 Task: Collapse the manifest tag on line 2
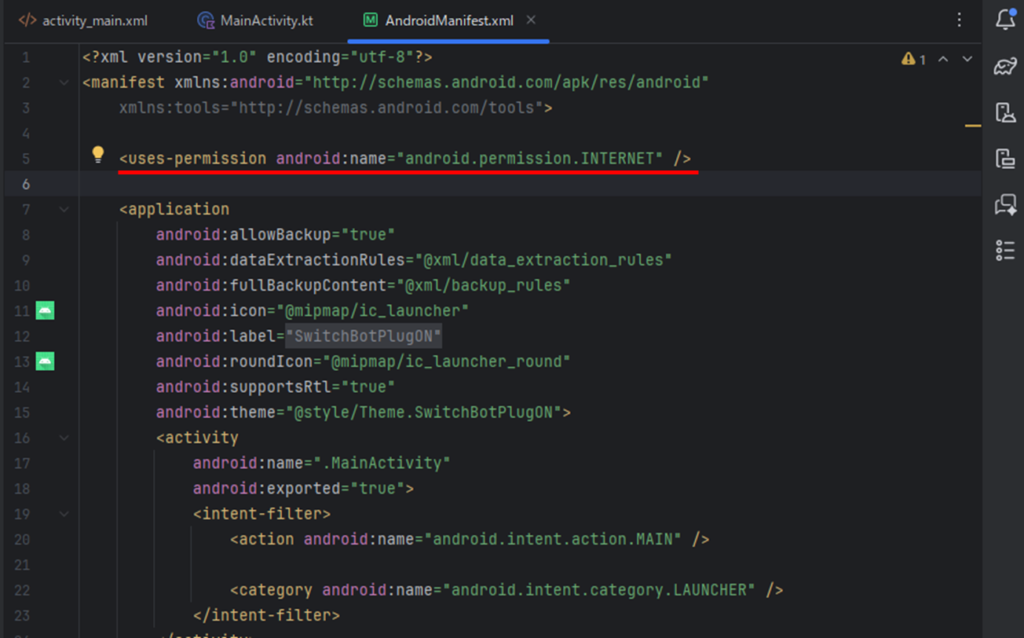click(65, 82)
